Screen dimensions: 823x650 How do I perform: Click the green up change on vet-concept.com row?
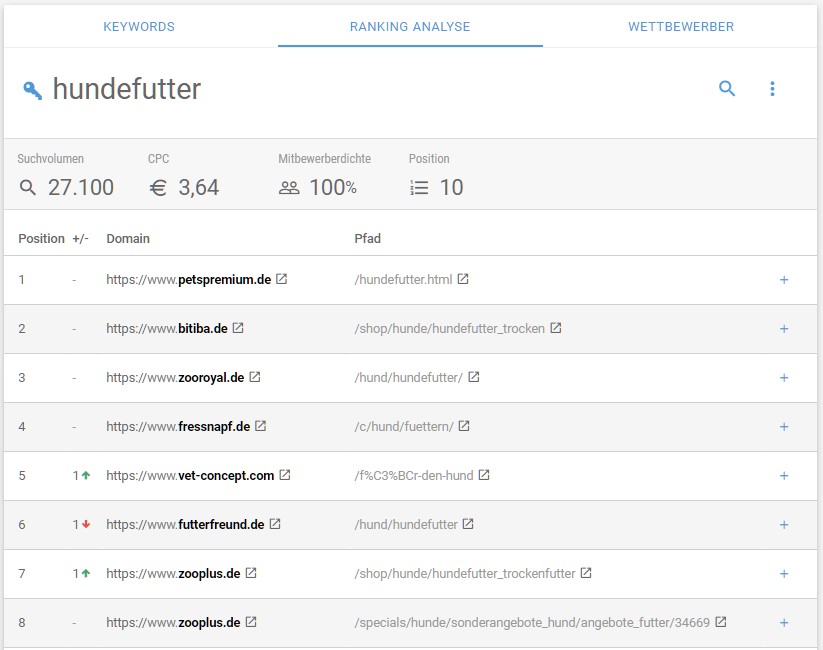pos(81,476)
